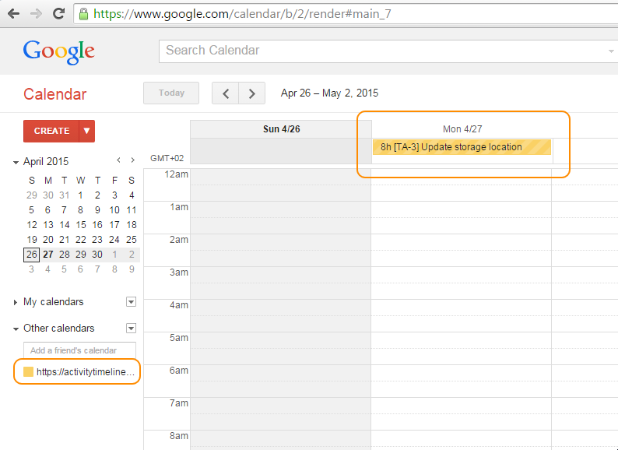Select Mon 4/27 column header
Screen dimensions: 618x450
click(462, 129)
